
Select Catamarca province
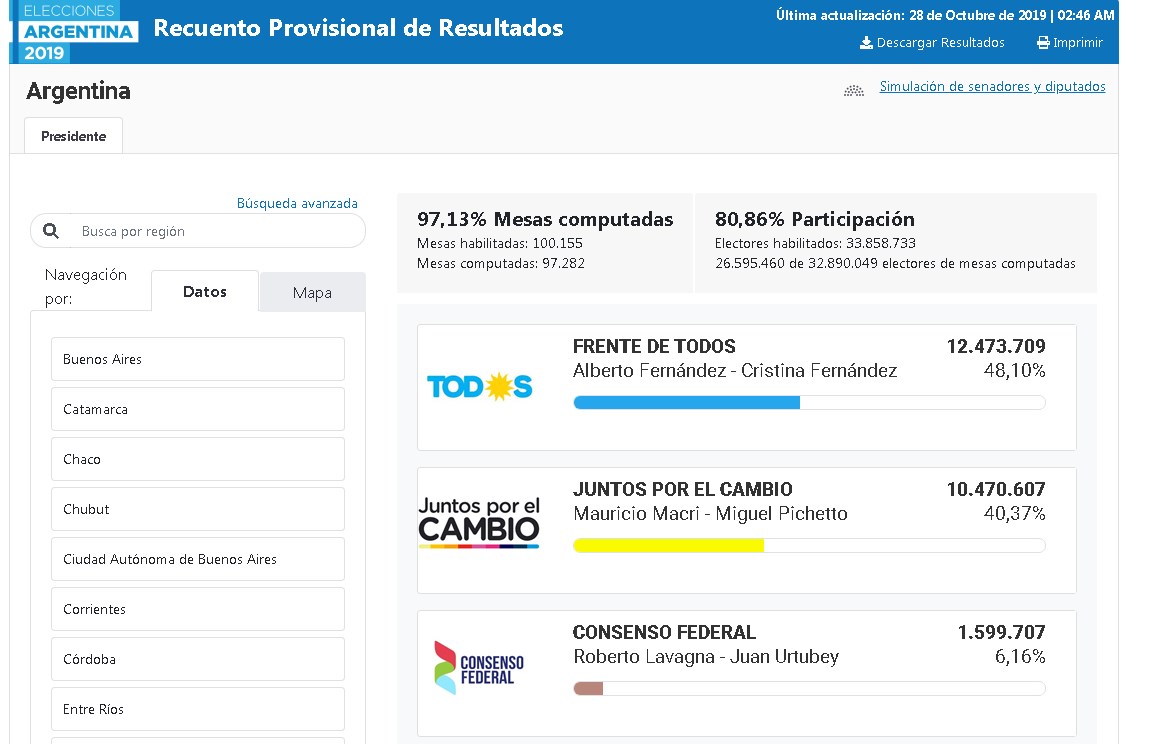tap(198, 409)
